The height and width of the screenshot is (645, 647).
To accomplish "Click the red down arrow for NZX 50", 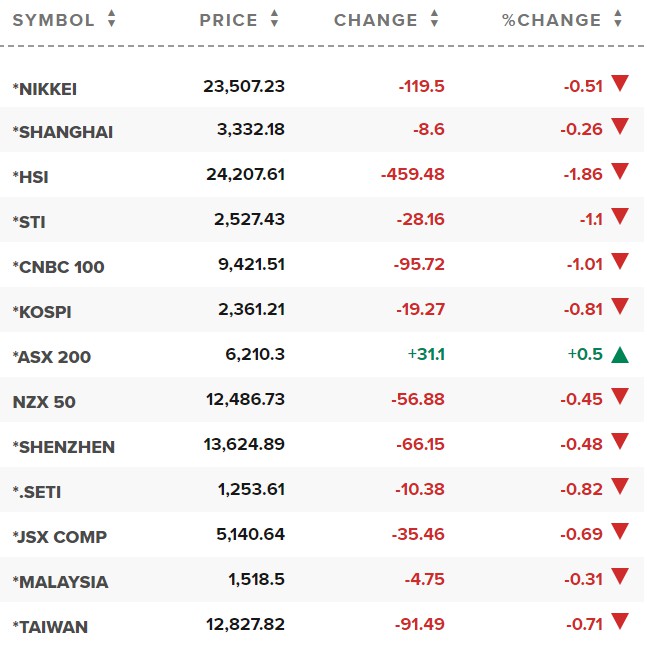I will point(620,399).
